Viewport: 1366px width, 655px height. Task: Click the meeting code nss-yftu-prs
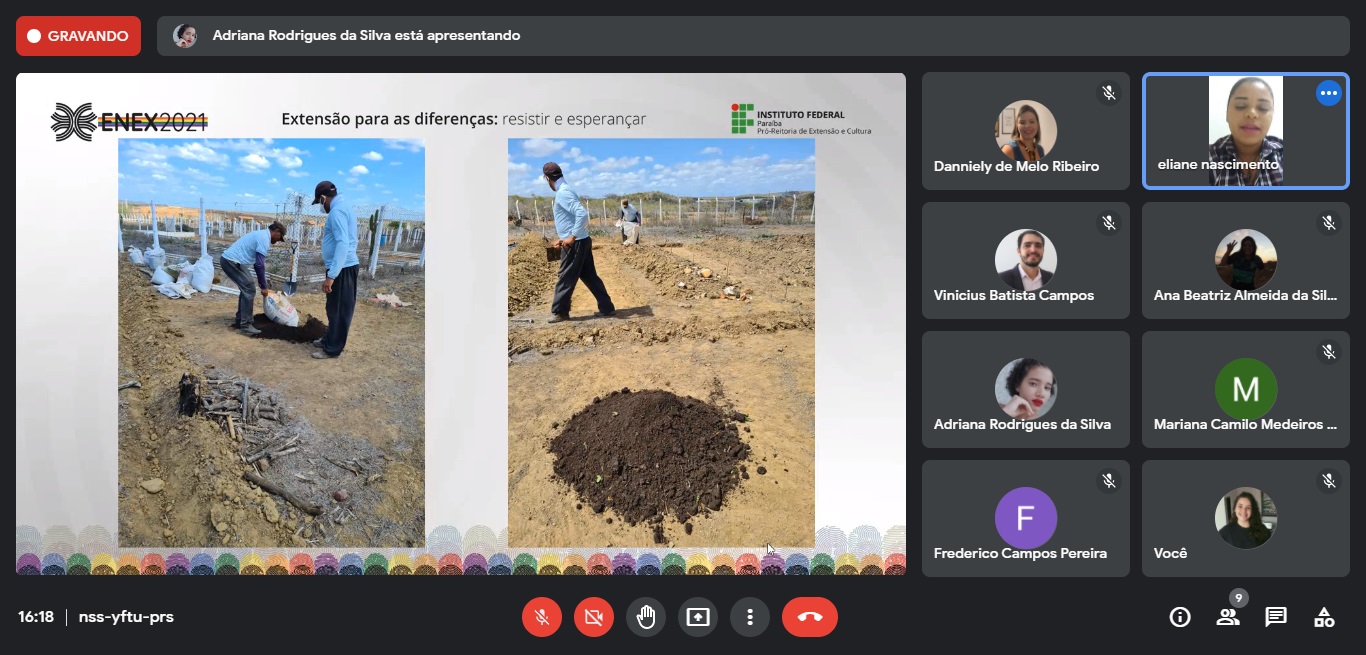coord(126,617)
